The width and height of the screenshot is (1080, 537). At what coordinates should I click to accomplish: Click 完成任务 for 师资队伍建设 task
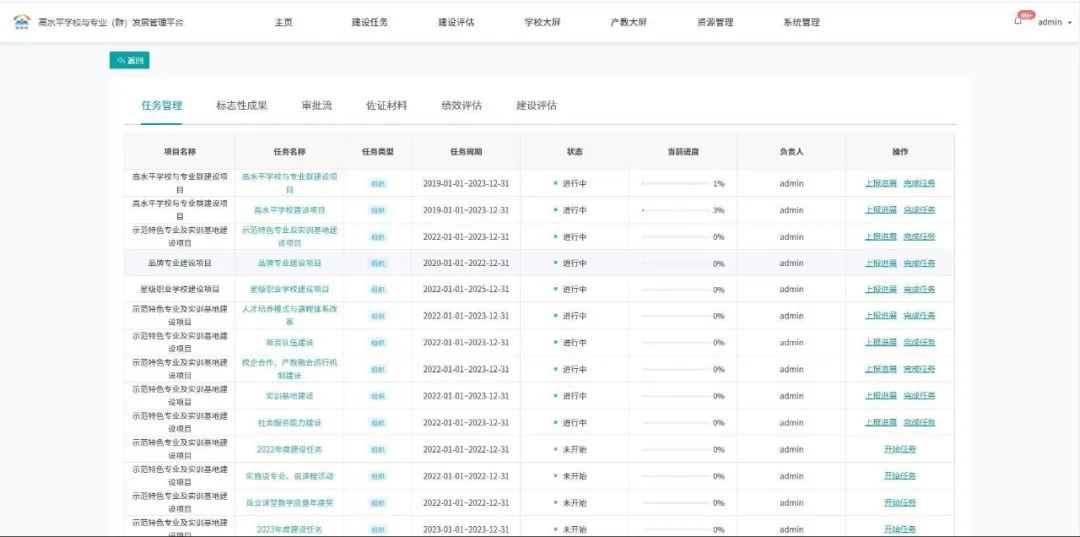(920, 342)
